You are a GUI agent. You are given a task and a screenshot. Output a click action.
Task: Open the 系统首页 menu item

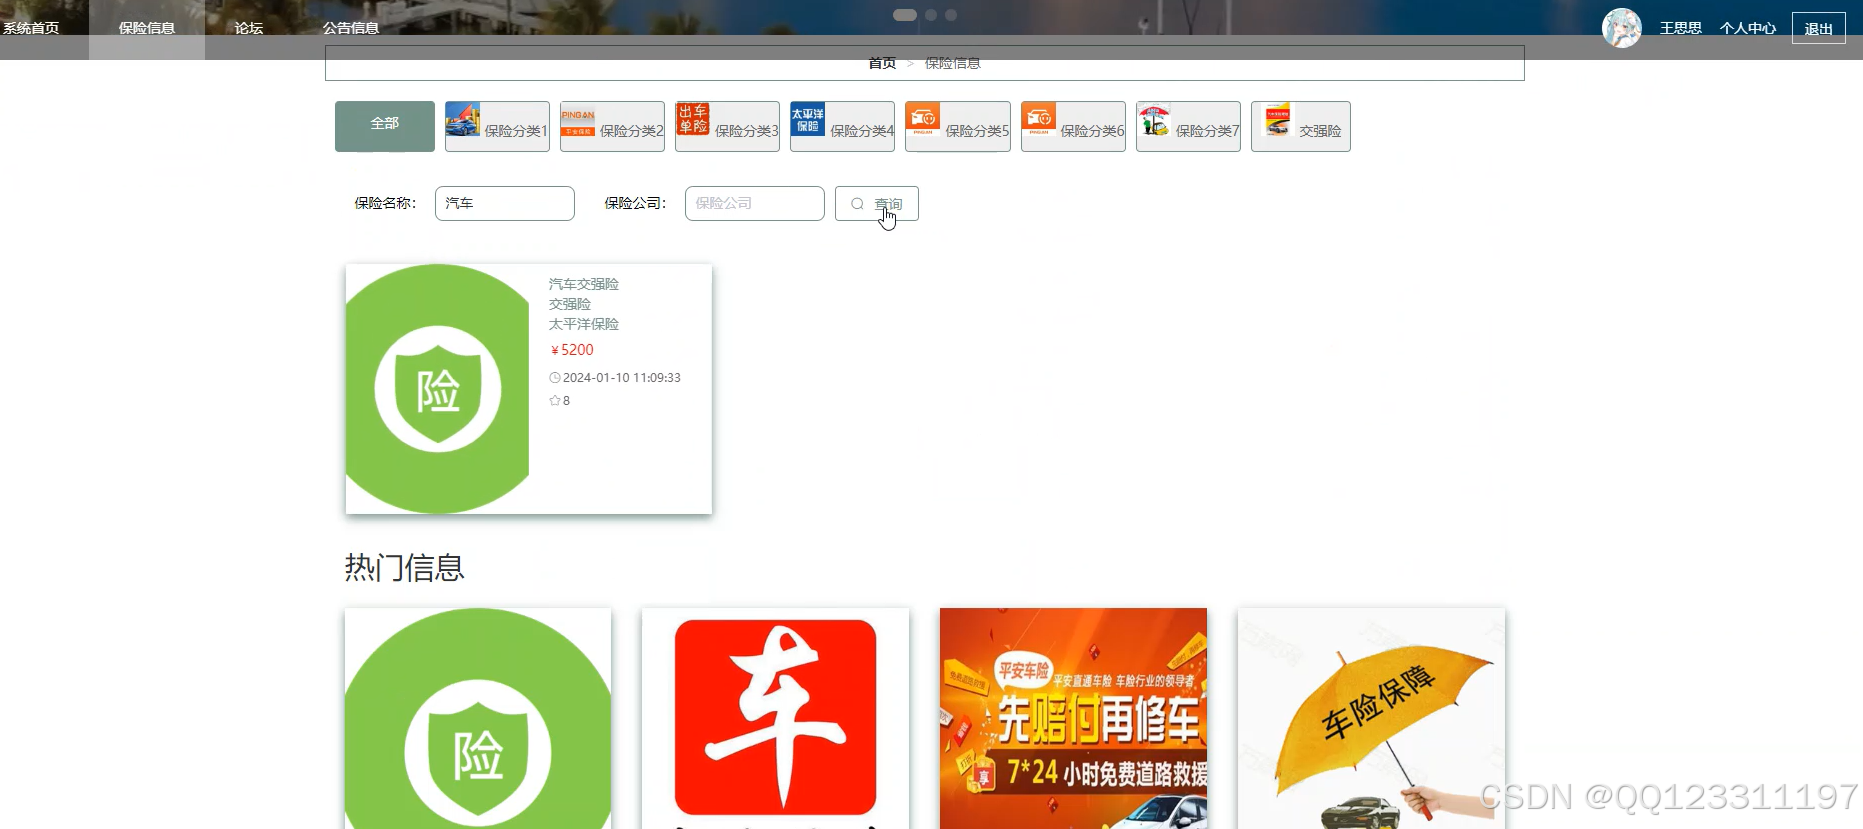pyautogui.click(x=31, y=28)
